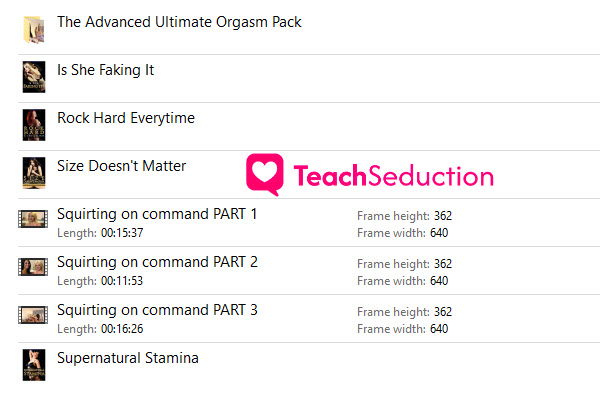Click the Rock Hard Everytime cover icon
The image size is (600, 395).
tap(34, 125)
